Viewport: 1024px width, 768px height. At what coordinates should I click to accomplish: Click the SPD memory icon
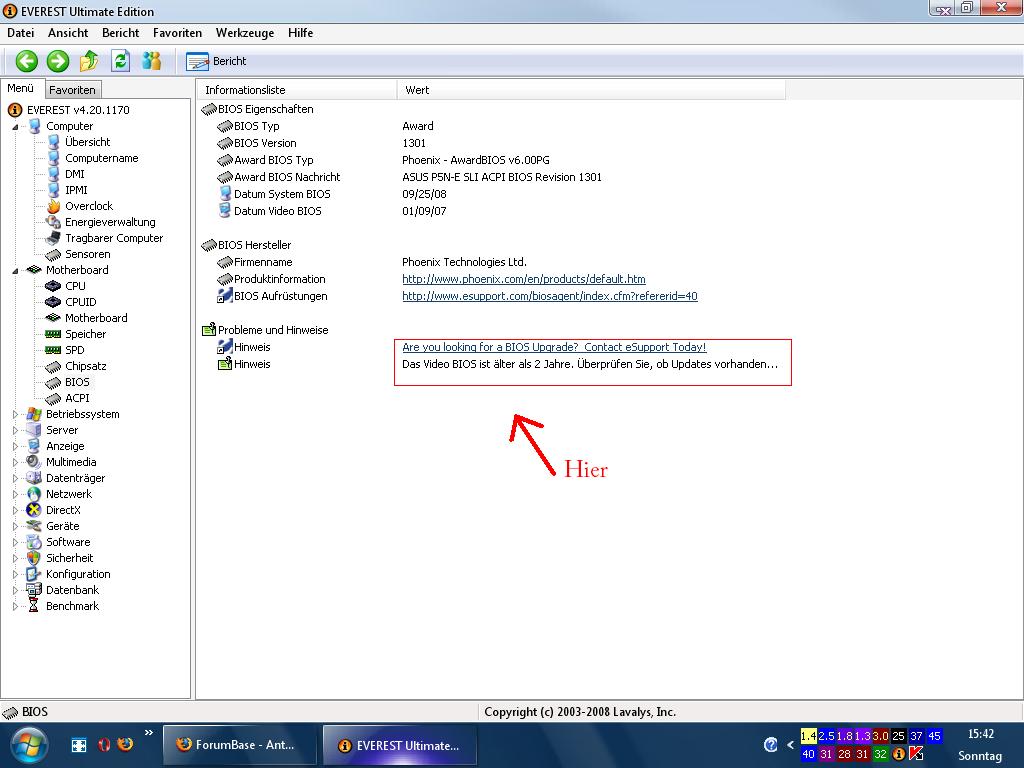(x=53, y=350)
